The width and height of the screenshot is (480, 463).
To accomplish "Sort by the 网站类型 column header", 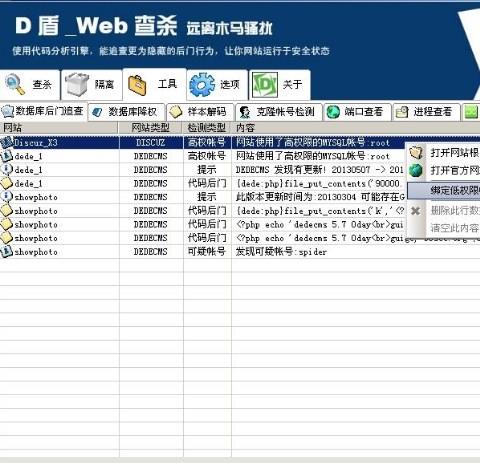I will (151, 128).
